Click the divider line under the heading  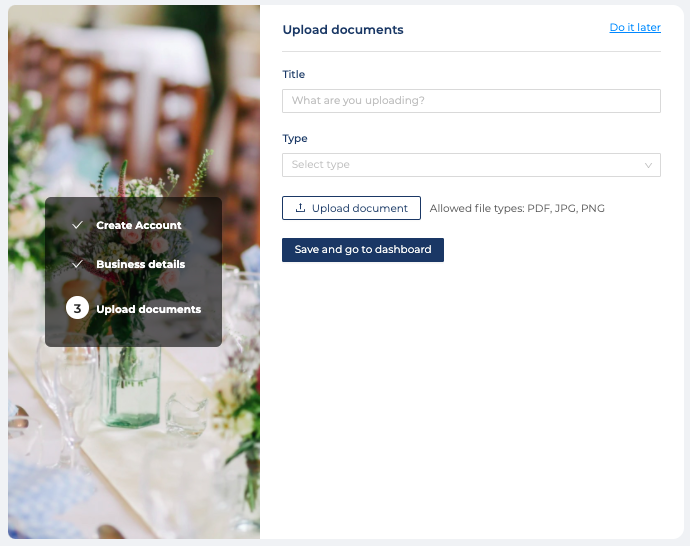[x=470, y=51]
